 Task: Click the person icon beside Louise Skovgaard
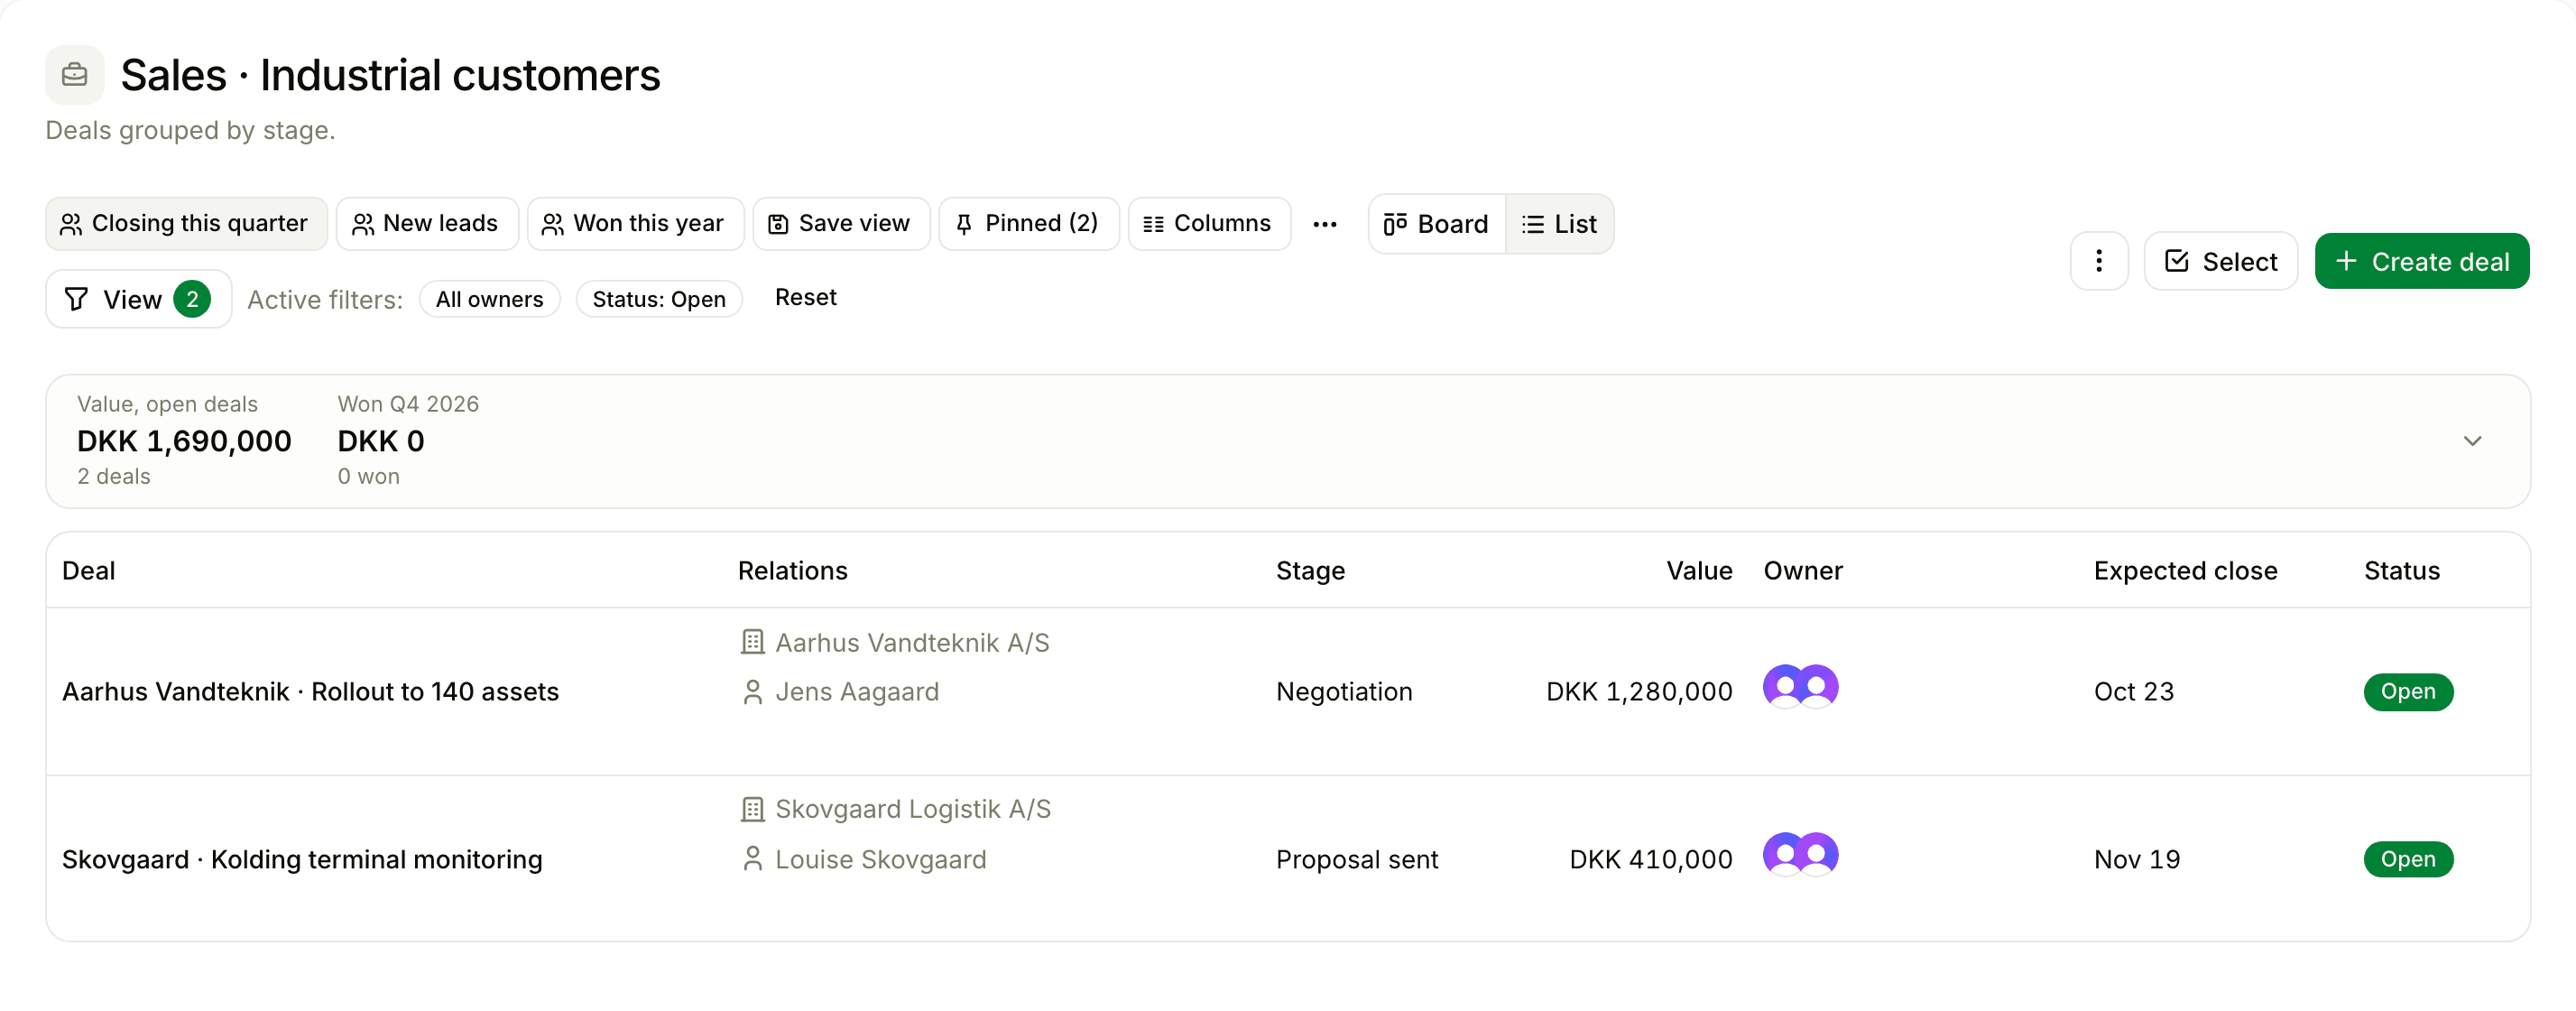tap(752, 859)
